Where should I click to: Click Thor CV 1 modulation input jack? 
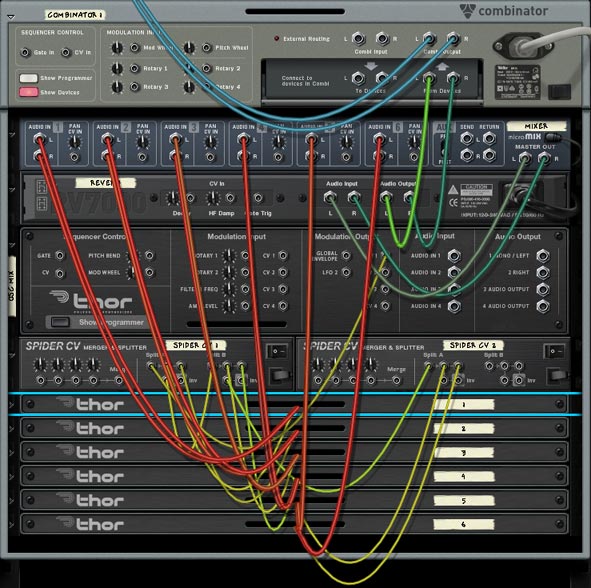tap(283, 256)
